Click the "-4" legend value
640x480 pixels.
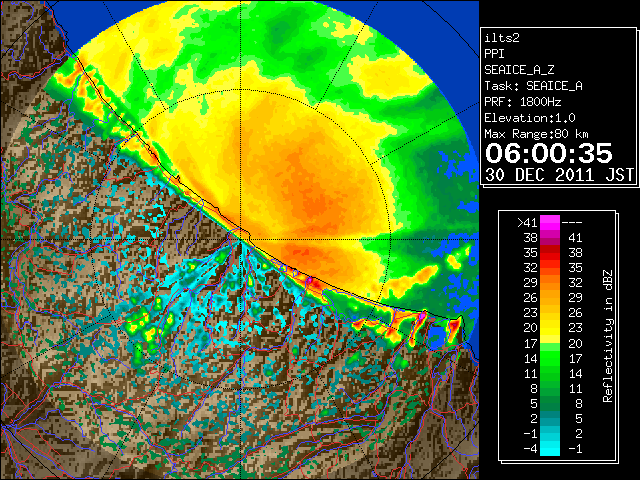coord(531,449)
